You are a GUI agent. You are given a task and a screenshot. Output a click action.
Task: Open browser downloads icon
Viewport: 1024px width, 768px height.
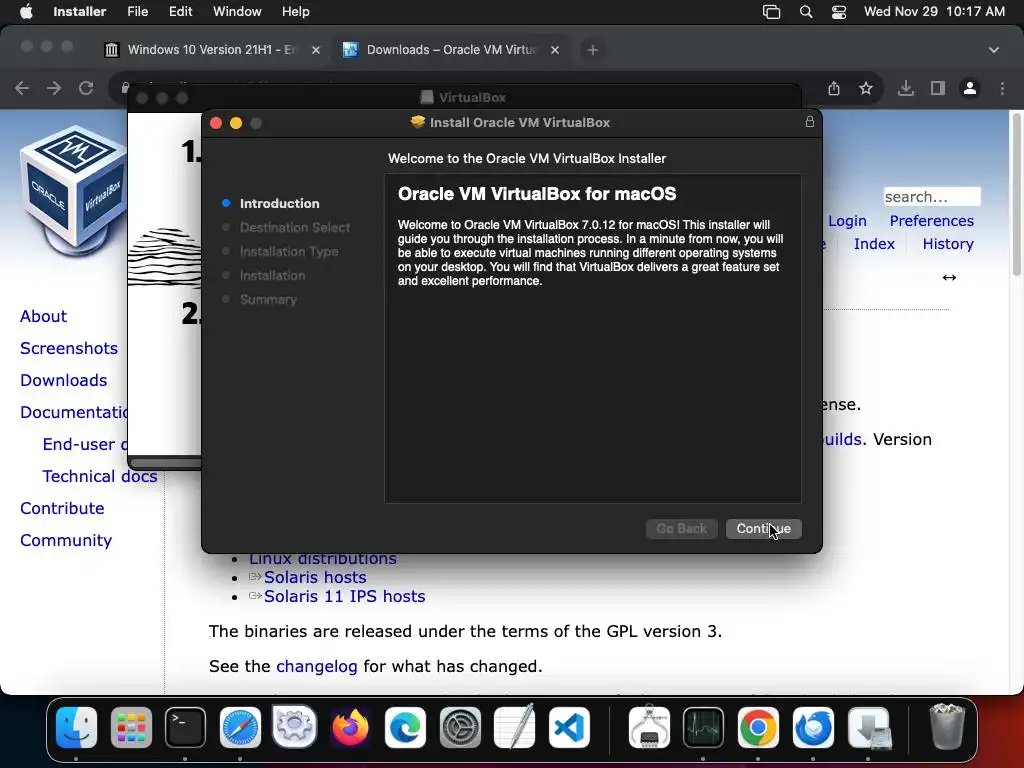(x=906, y=88)
